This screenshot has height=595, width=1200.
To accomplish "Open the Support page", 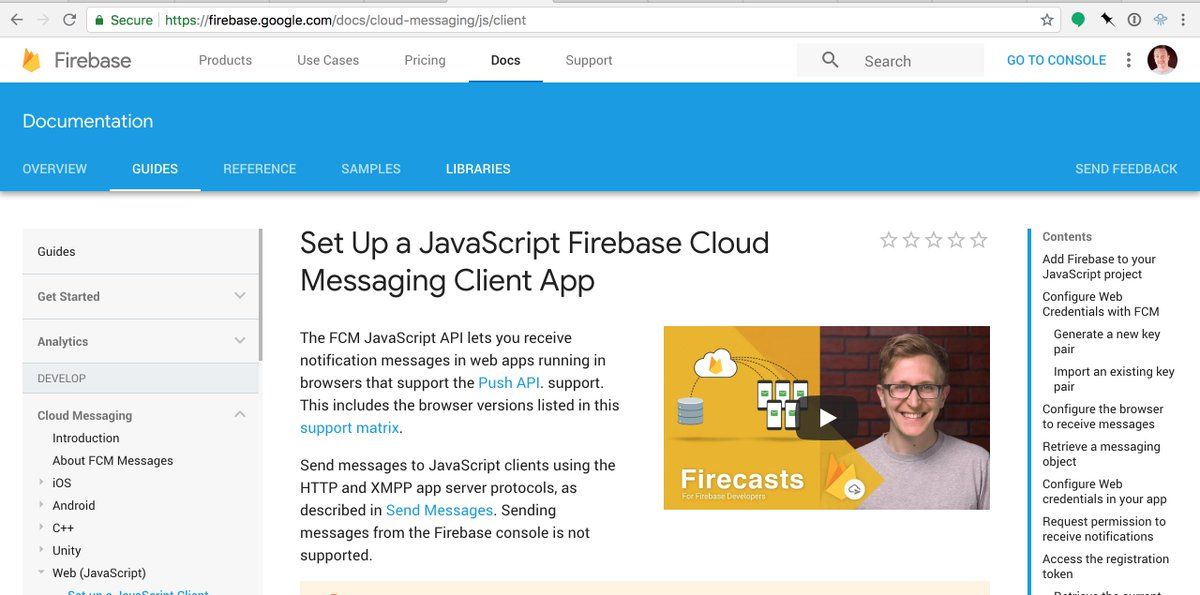I will (x=589, y=60).
